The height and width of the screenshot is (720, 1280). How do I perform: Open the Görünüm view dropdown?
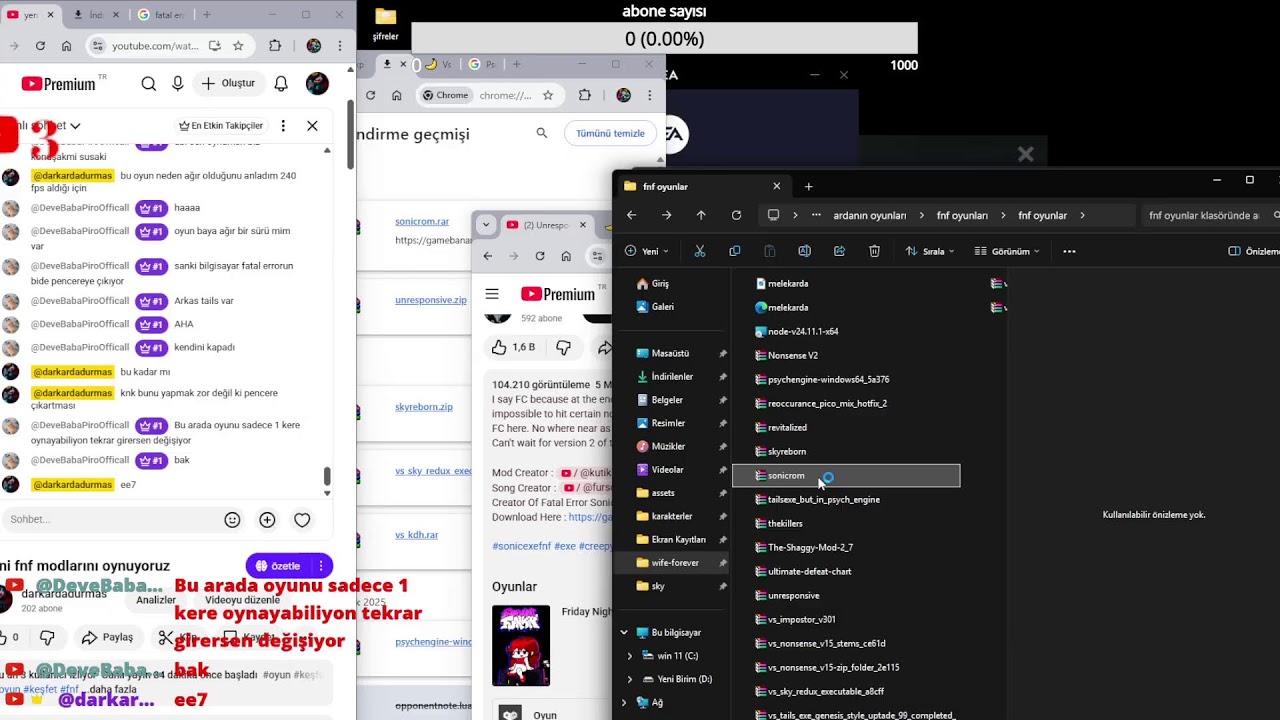[1007, 251]
